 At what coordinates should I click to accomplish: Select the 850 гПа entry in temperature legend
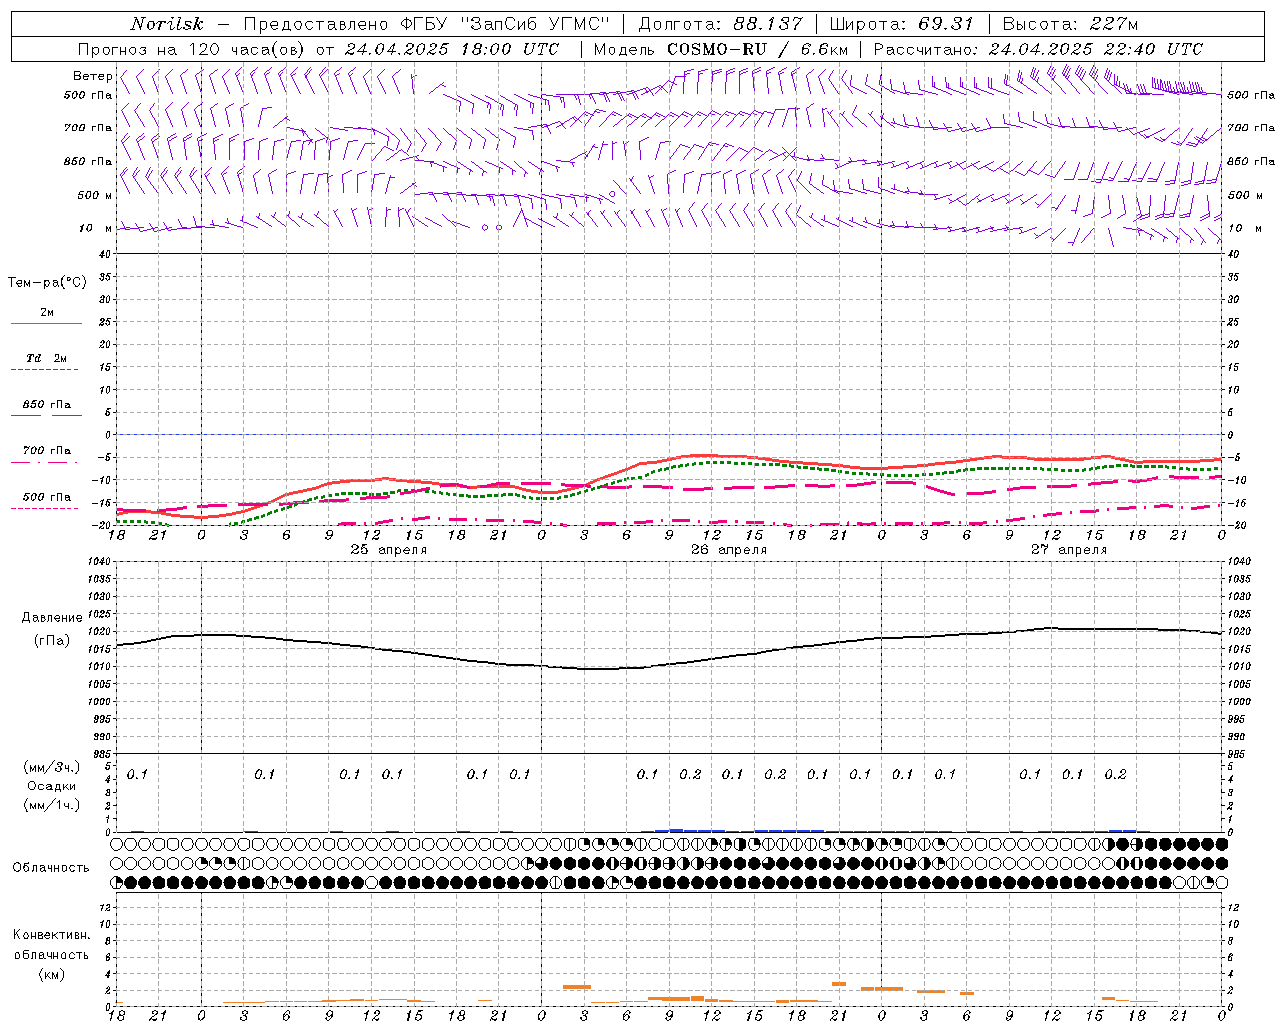tap(47, 405)
